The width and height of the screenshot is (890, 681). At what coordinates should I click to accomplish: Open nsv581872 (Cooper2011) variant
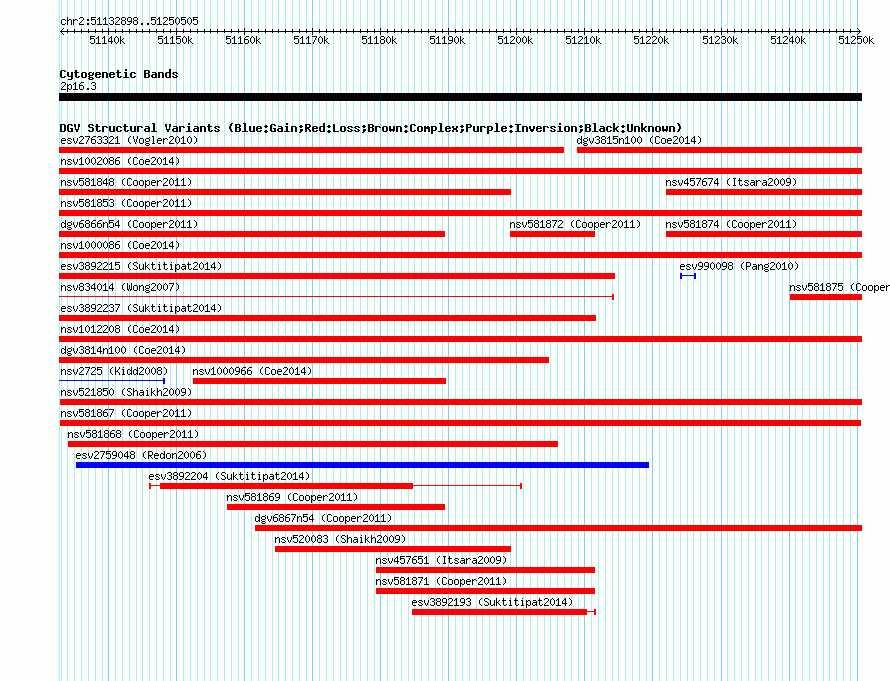(575, 224)
